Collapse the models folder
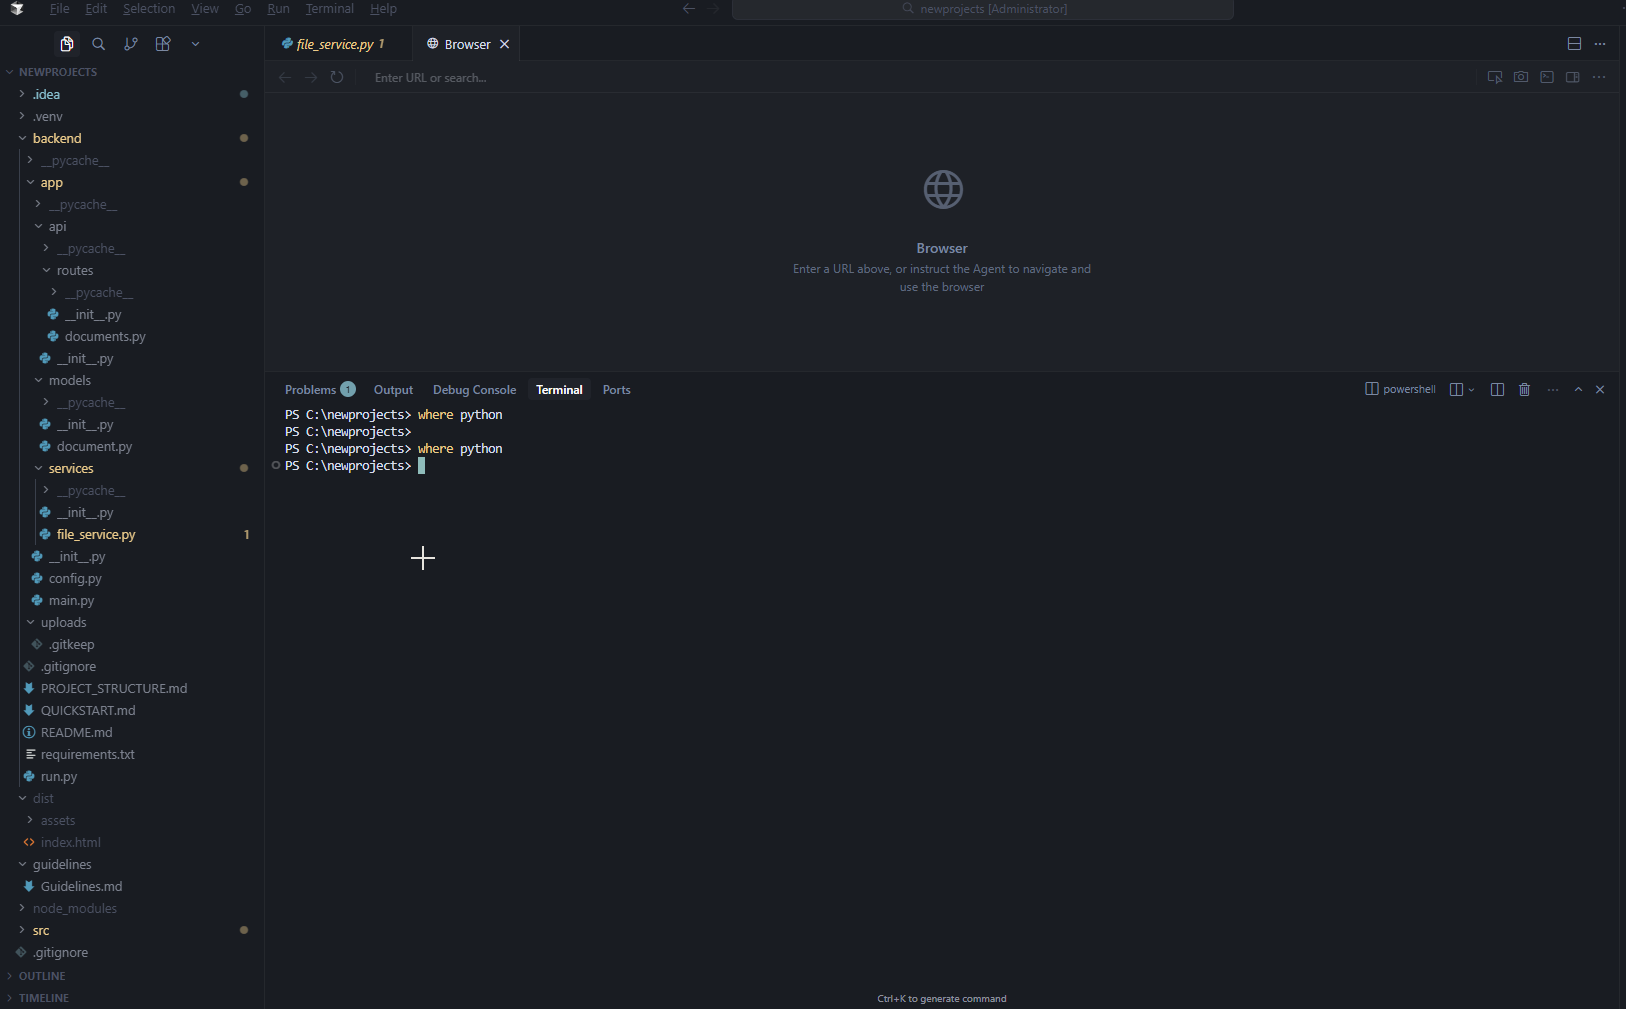Image resolution: width=1626 pixels, height=1009 pixels. click(132, 380)
